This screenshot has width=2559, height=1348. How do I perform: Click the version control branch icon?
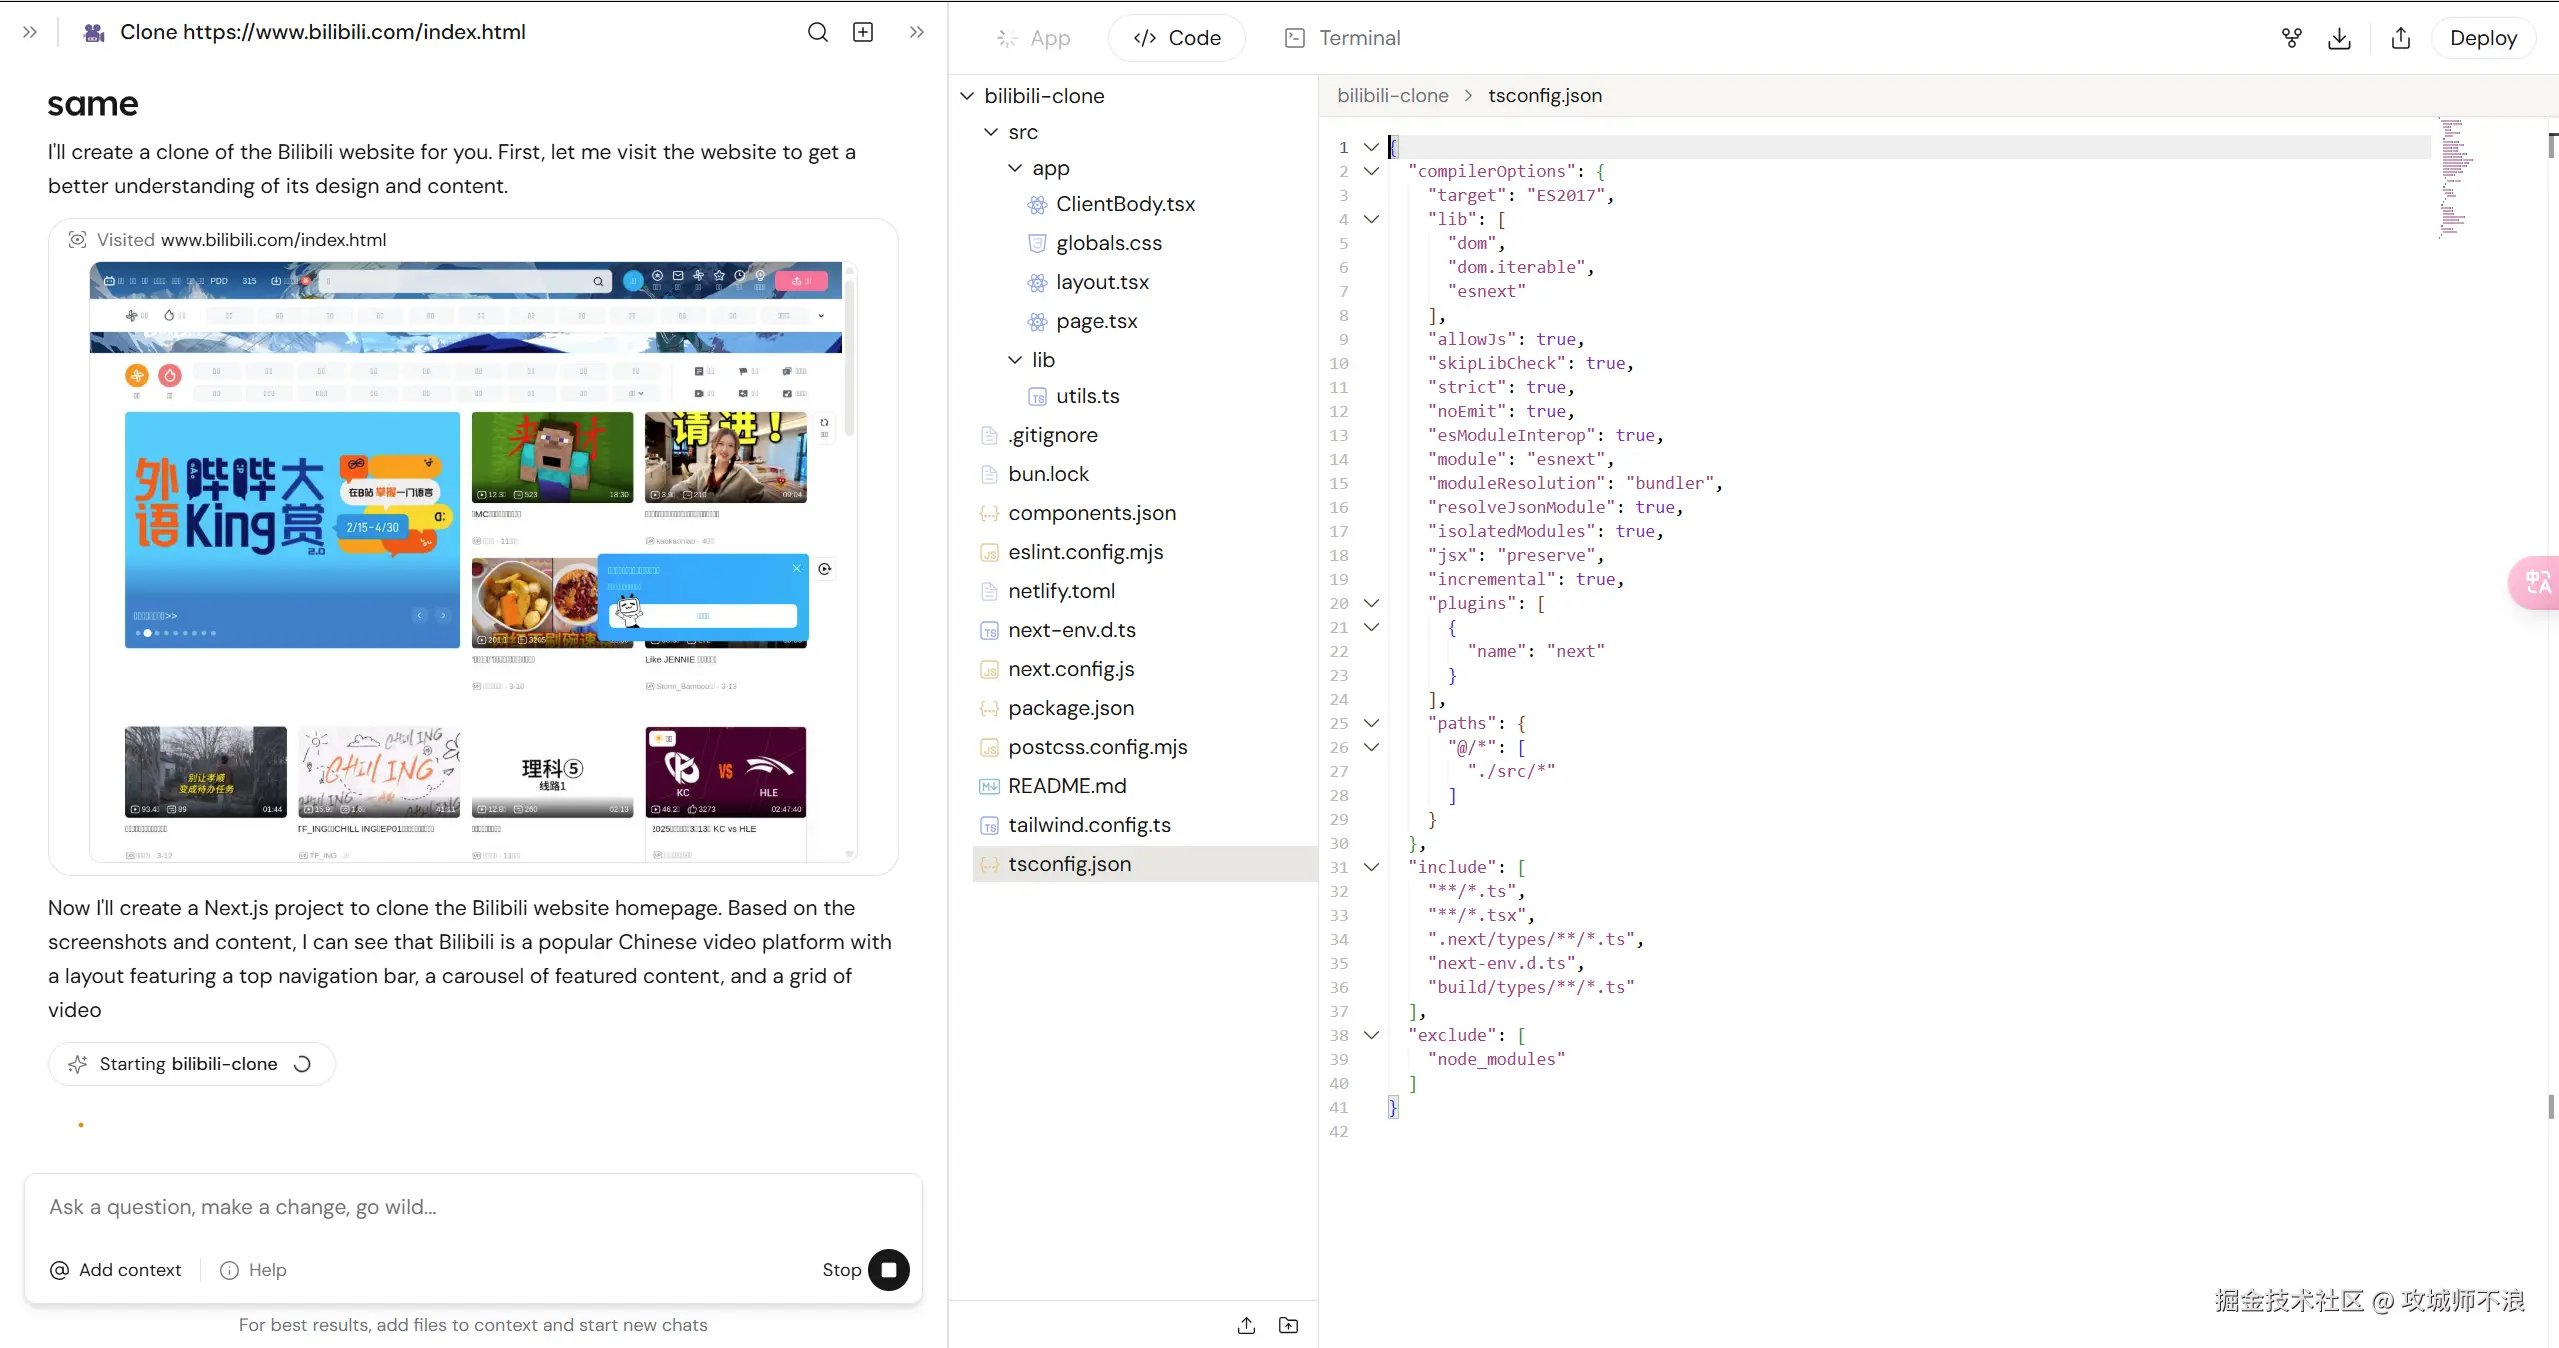[x=2291, y=38]
